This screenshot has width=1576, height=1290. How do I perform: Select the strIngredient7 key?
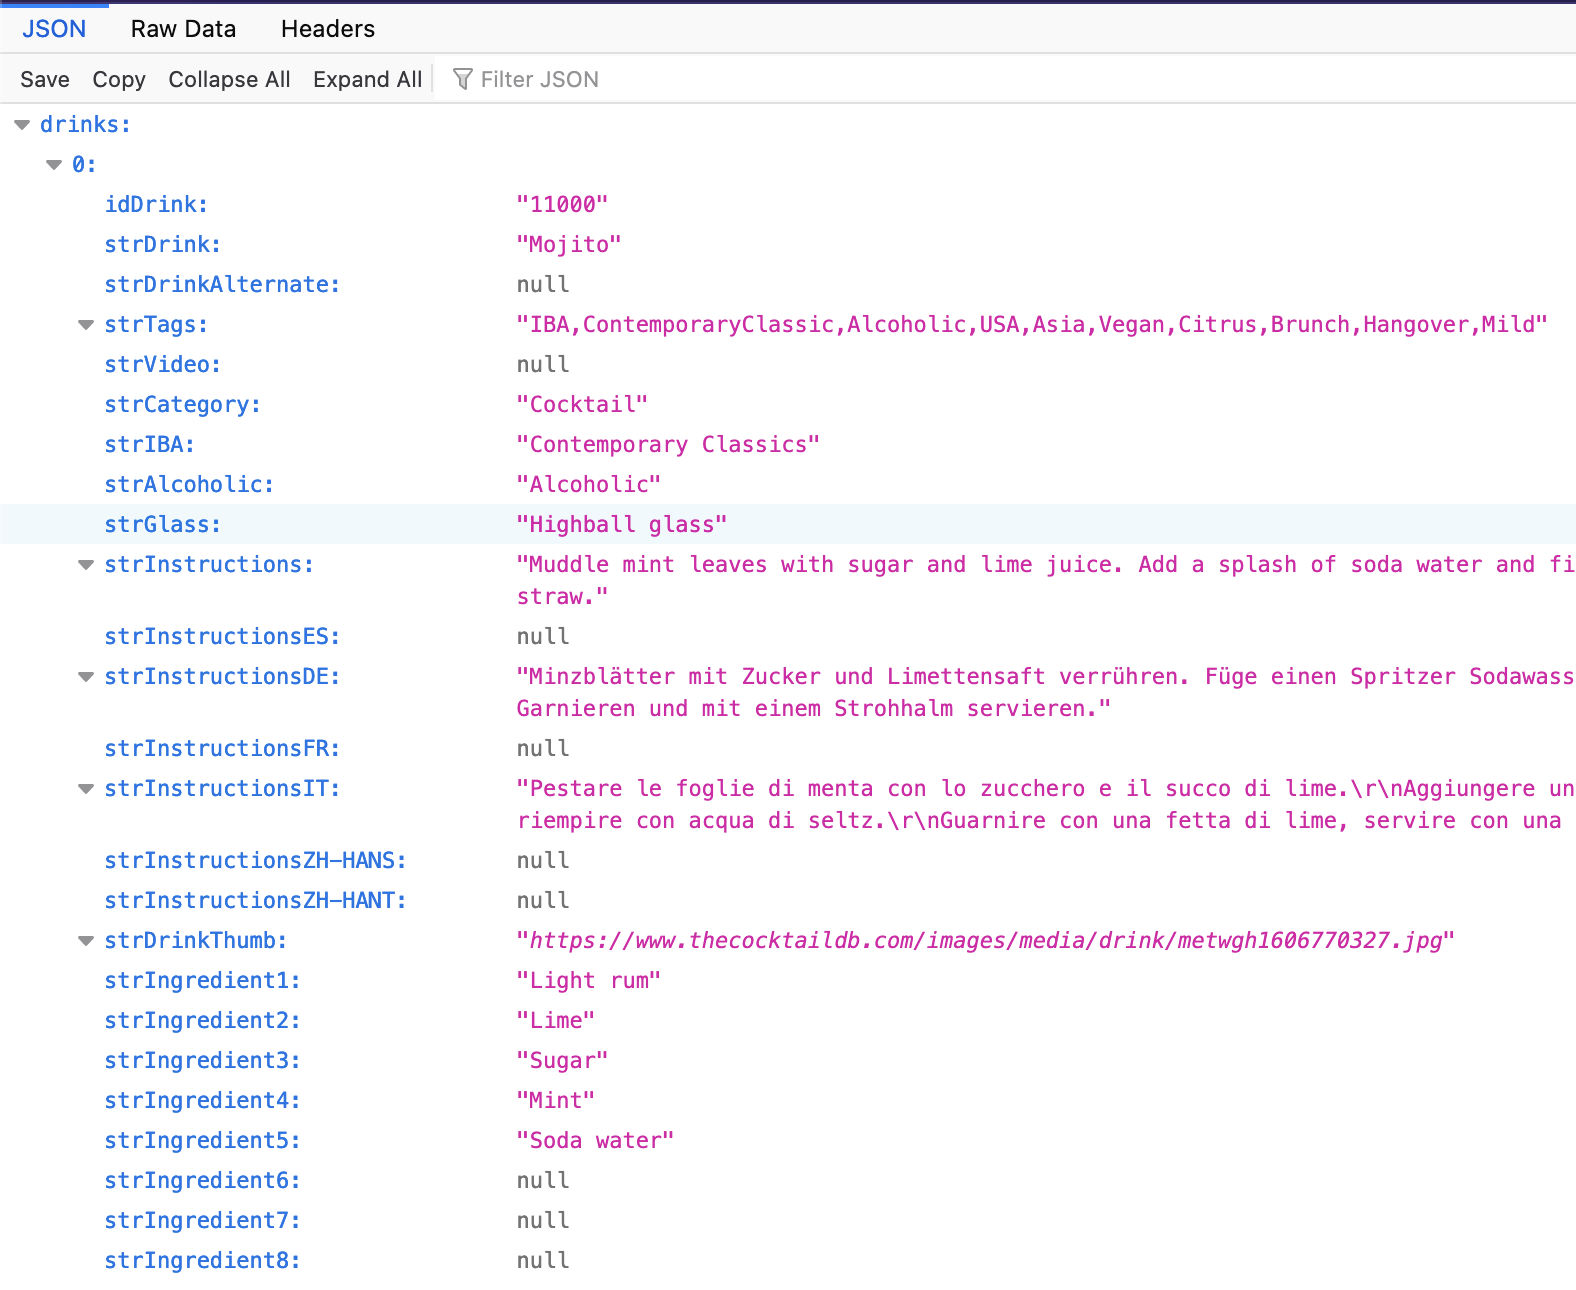202,1220
